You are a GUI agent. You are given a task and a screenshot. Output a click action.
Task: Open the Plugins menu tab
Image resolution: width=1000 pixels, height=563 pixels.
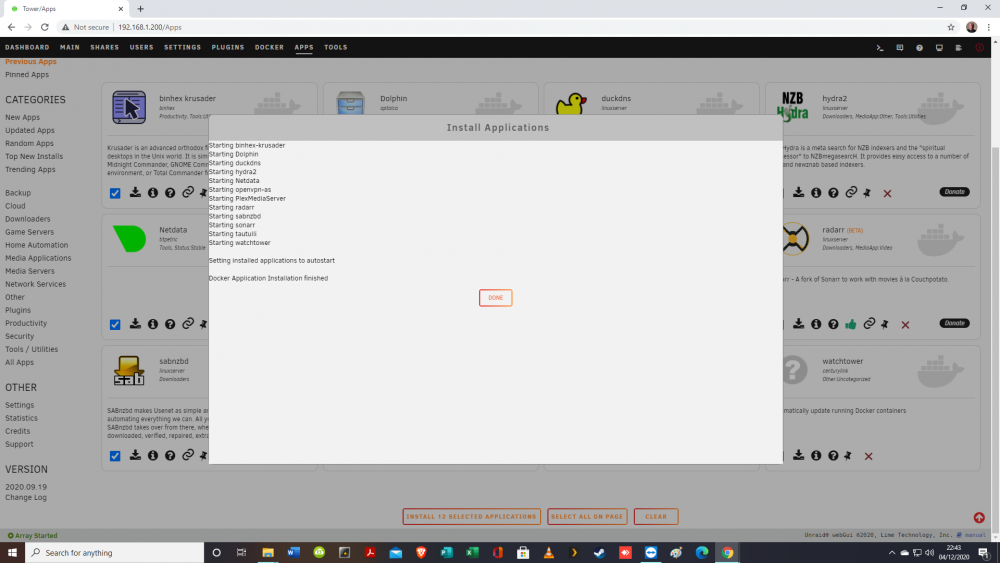pyautogui.click(x=228, y=47)
